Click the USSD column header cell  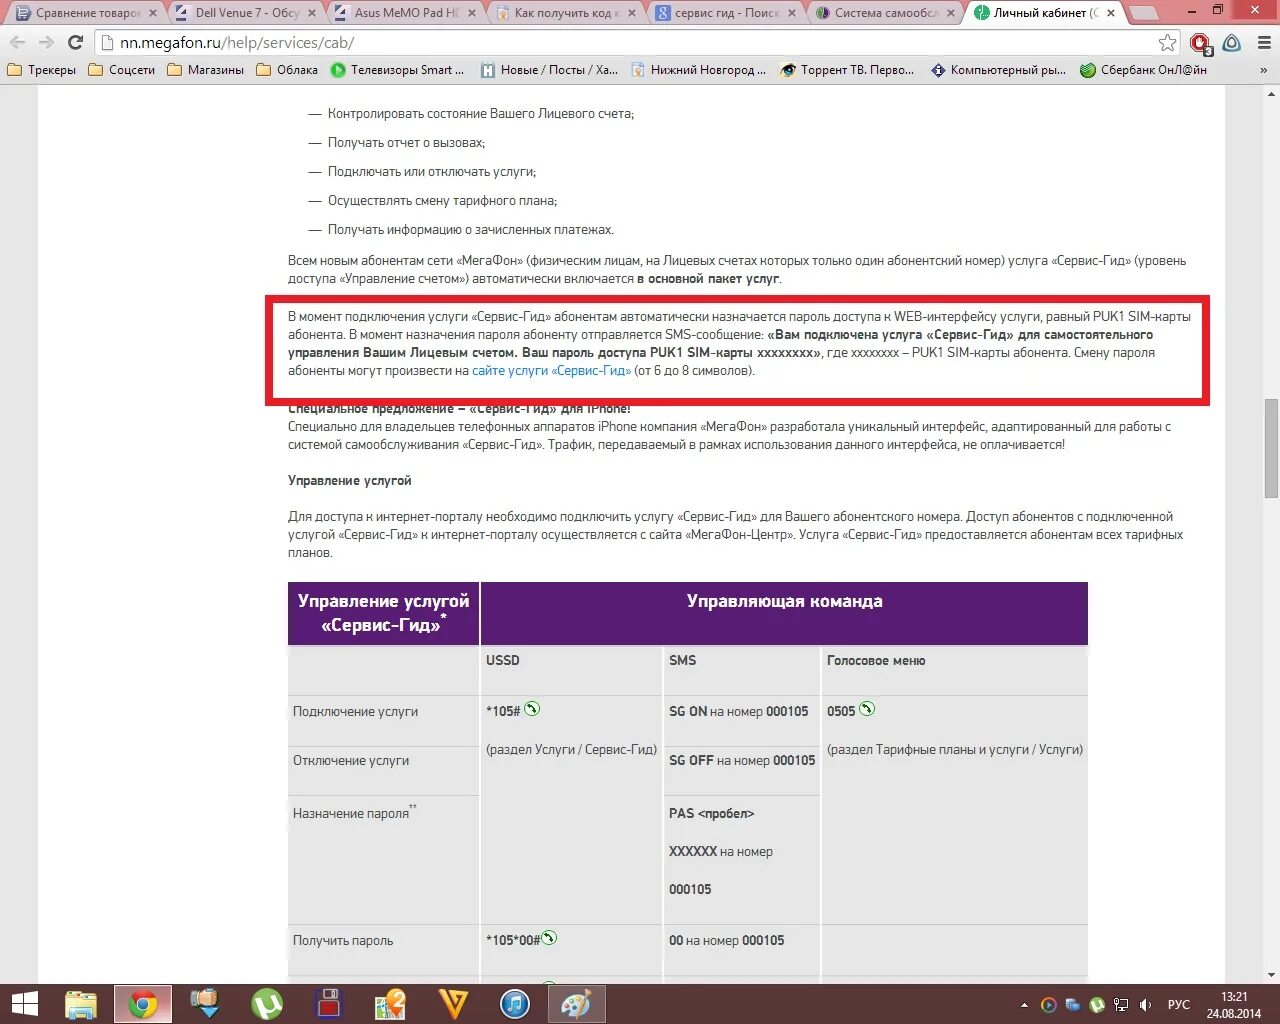tap(571, 670)
